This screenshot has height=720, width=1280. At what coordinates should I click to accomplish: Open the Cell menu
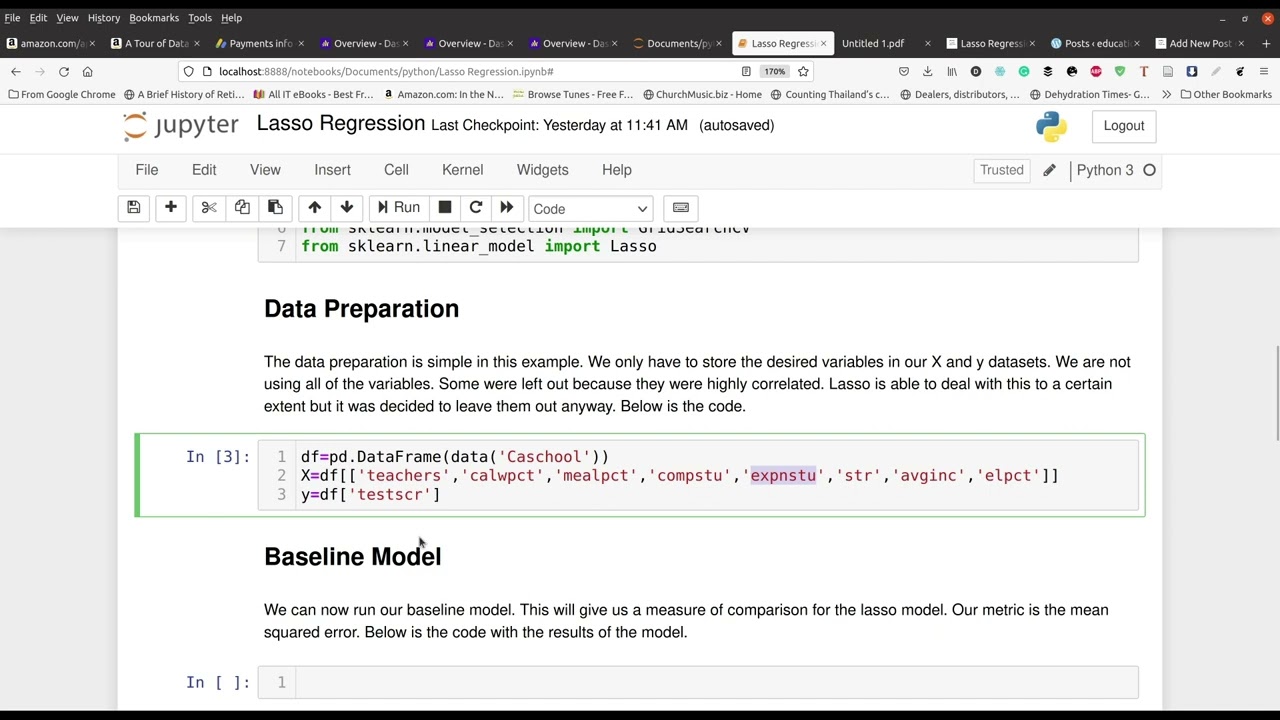tap(396, 170)
